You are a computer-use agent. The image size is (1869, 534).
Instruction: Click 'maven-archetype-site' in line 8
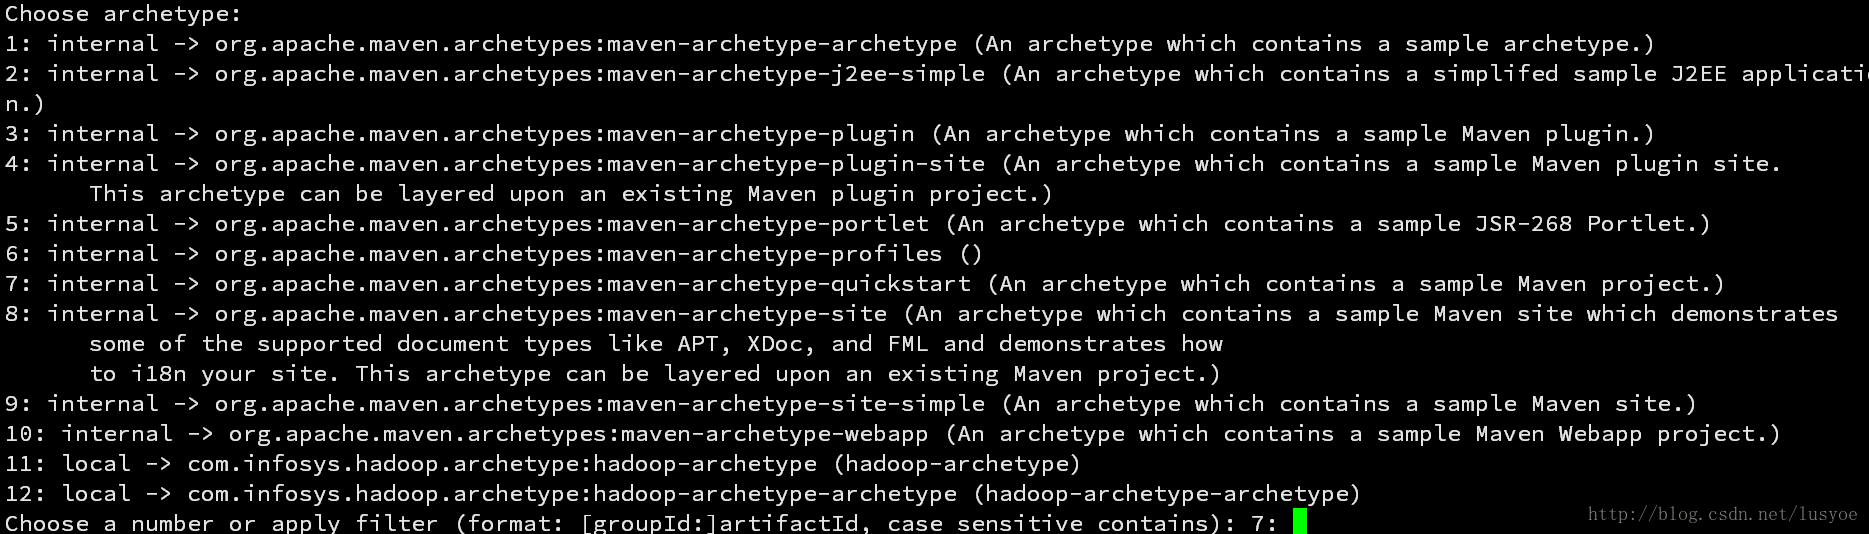(747, 314)
